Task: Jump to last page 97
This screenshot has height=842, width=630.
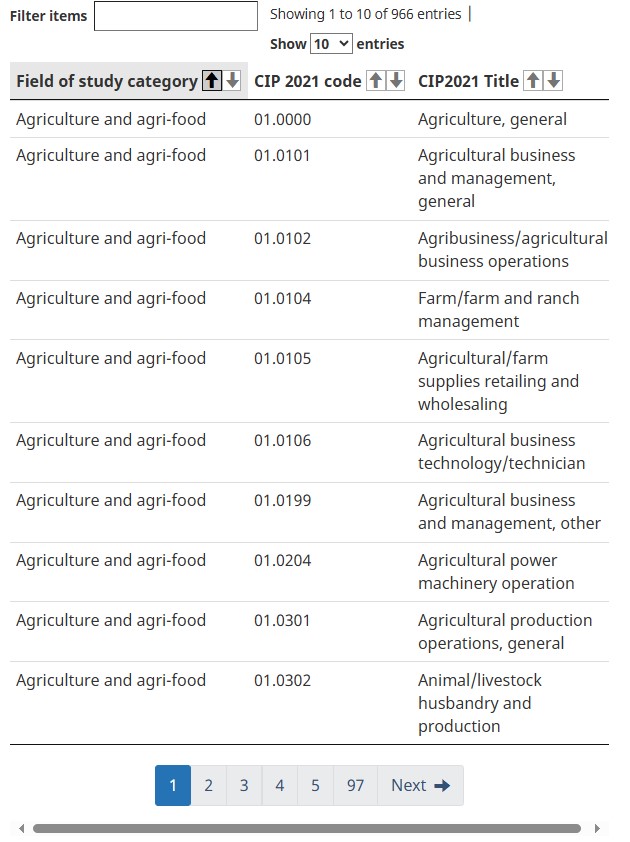Action: 355,786
